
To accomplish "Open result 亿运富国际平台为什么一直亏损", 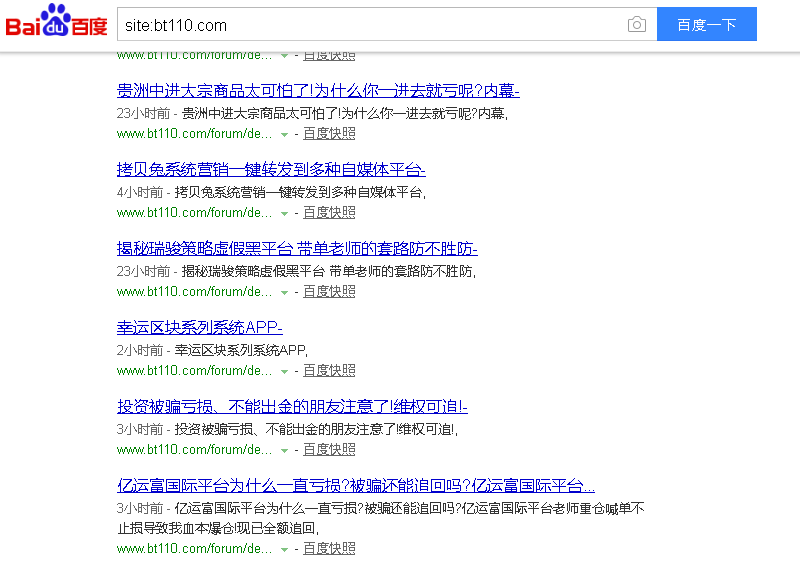I will [x=356, y=485].
